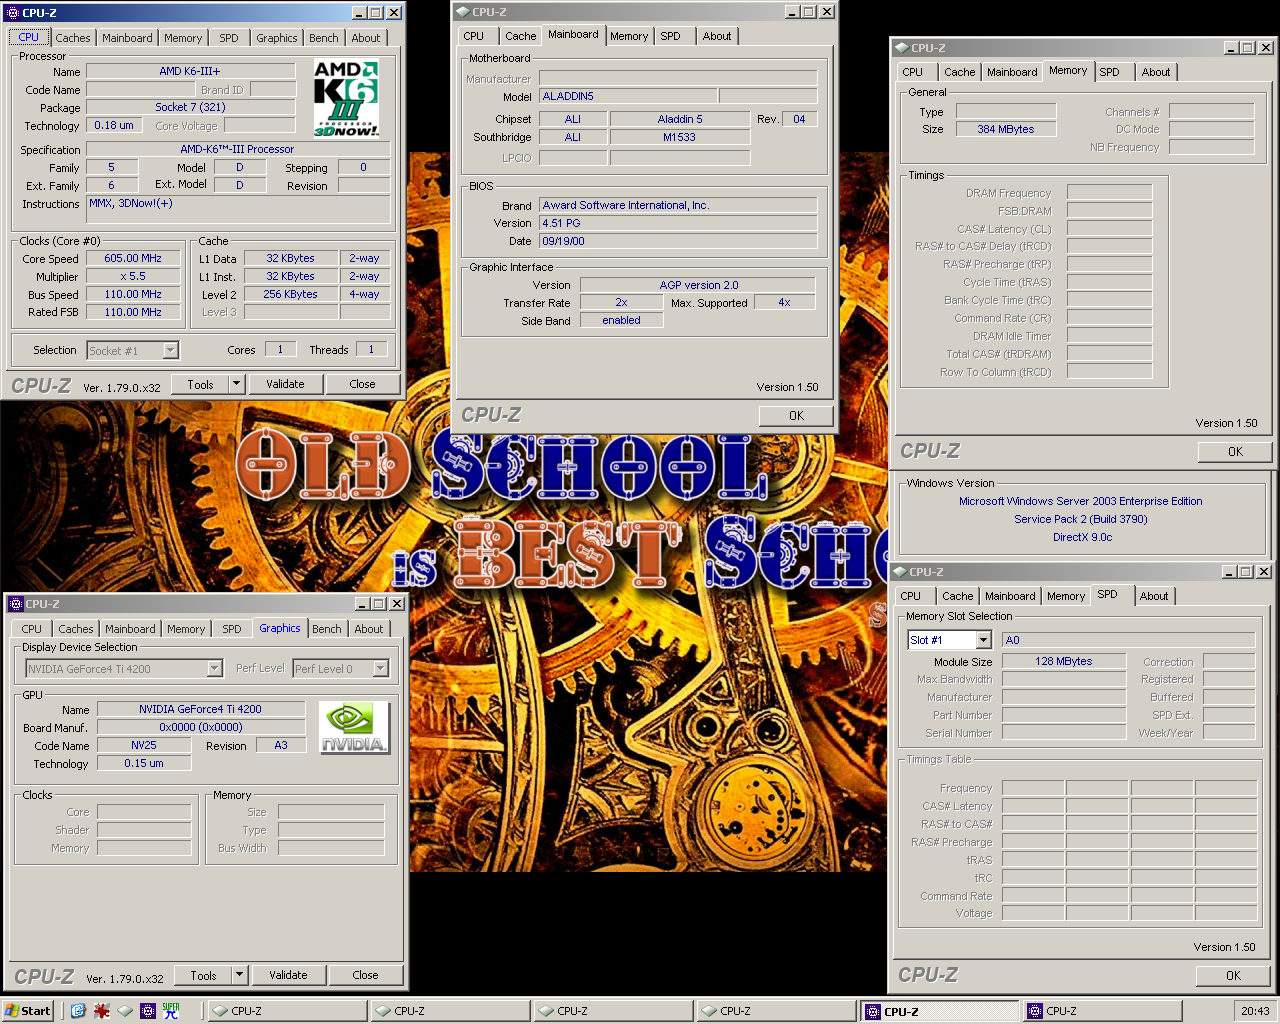Viewport: 1280px width, 1024px height.
Task: Launch Super Pi from the quick launch bar
Action: click(171, 1011)
